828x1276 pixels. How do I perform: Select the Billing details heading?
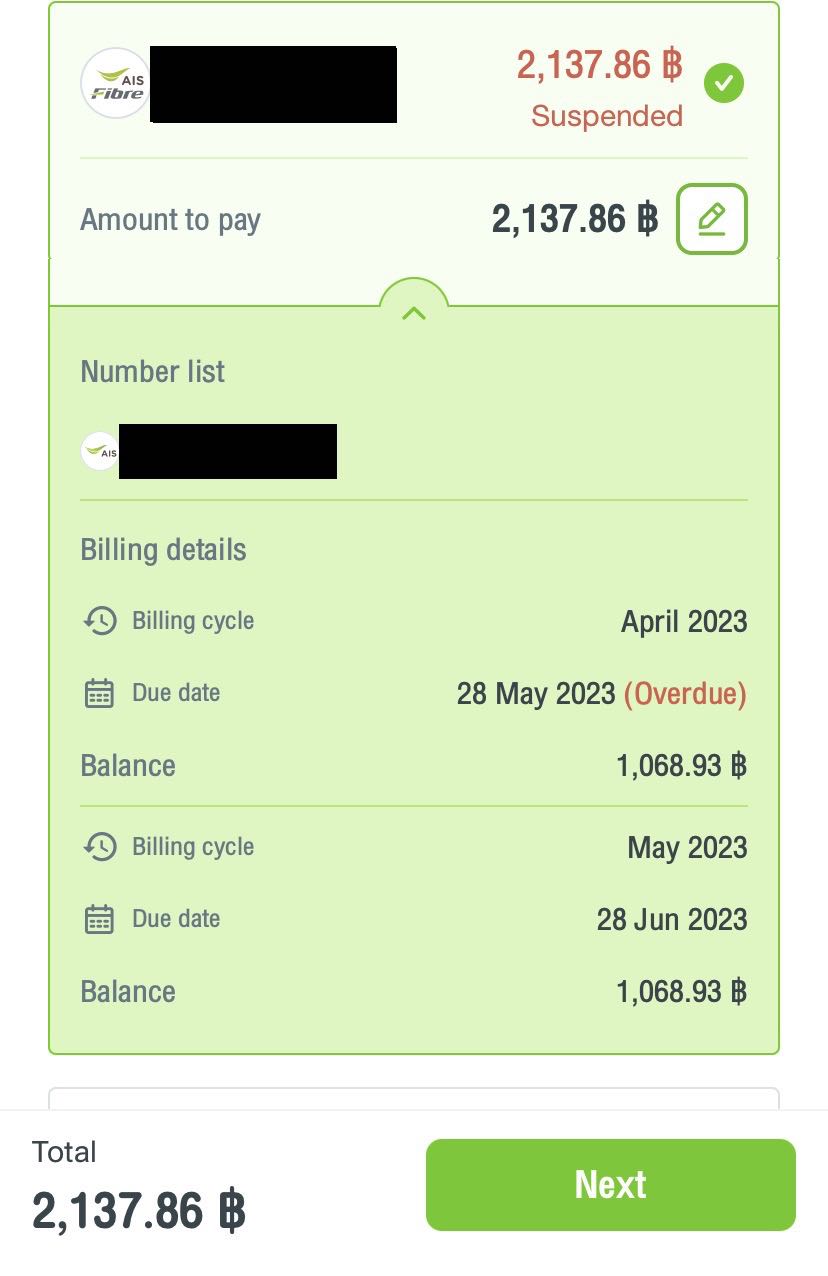[x=163, y=550]
